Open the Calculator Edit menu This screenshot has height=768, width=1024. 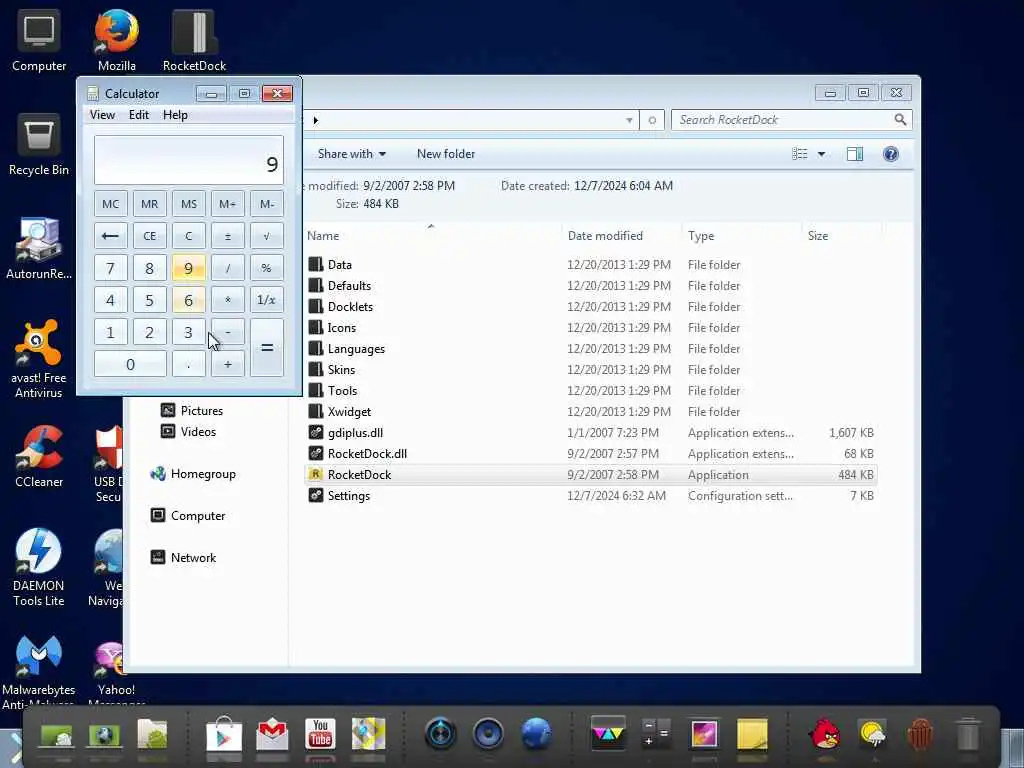[138, 115]
